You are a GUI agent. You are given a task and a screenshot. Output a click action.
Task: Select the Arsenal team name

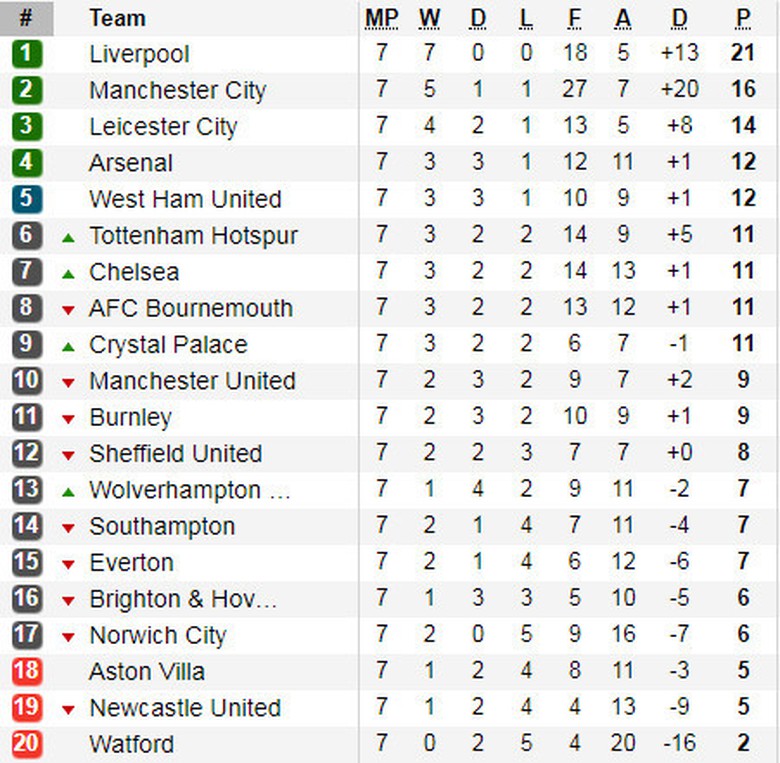130,163
